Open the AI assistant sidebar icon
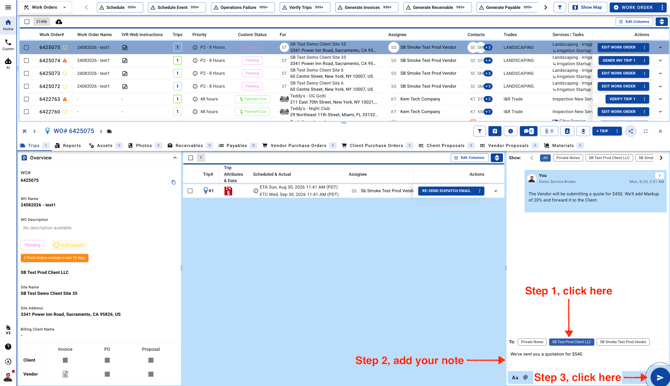Viewport: 670px width, 386px height. click(8, 63)
